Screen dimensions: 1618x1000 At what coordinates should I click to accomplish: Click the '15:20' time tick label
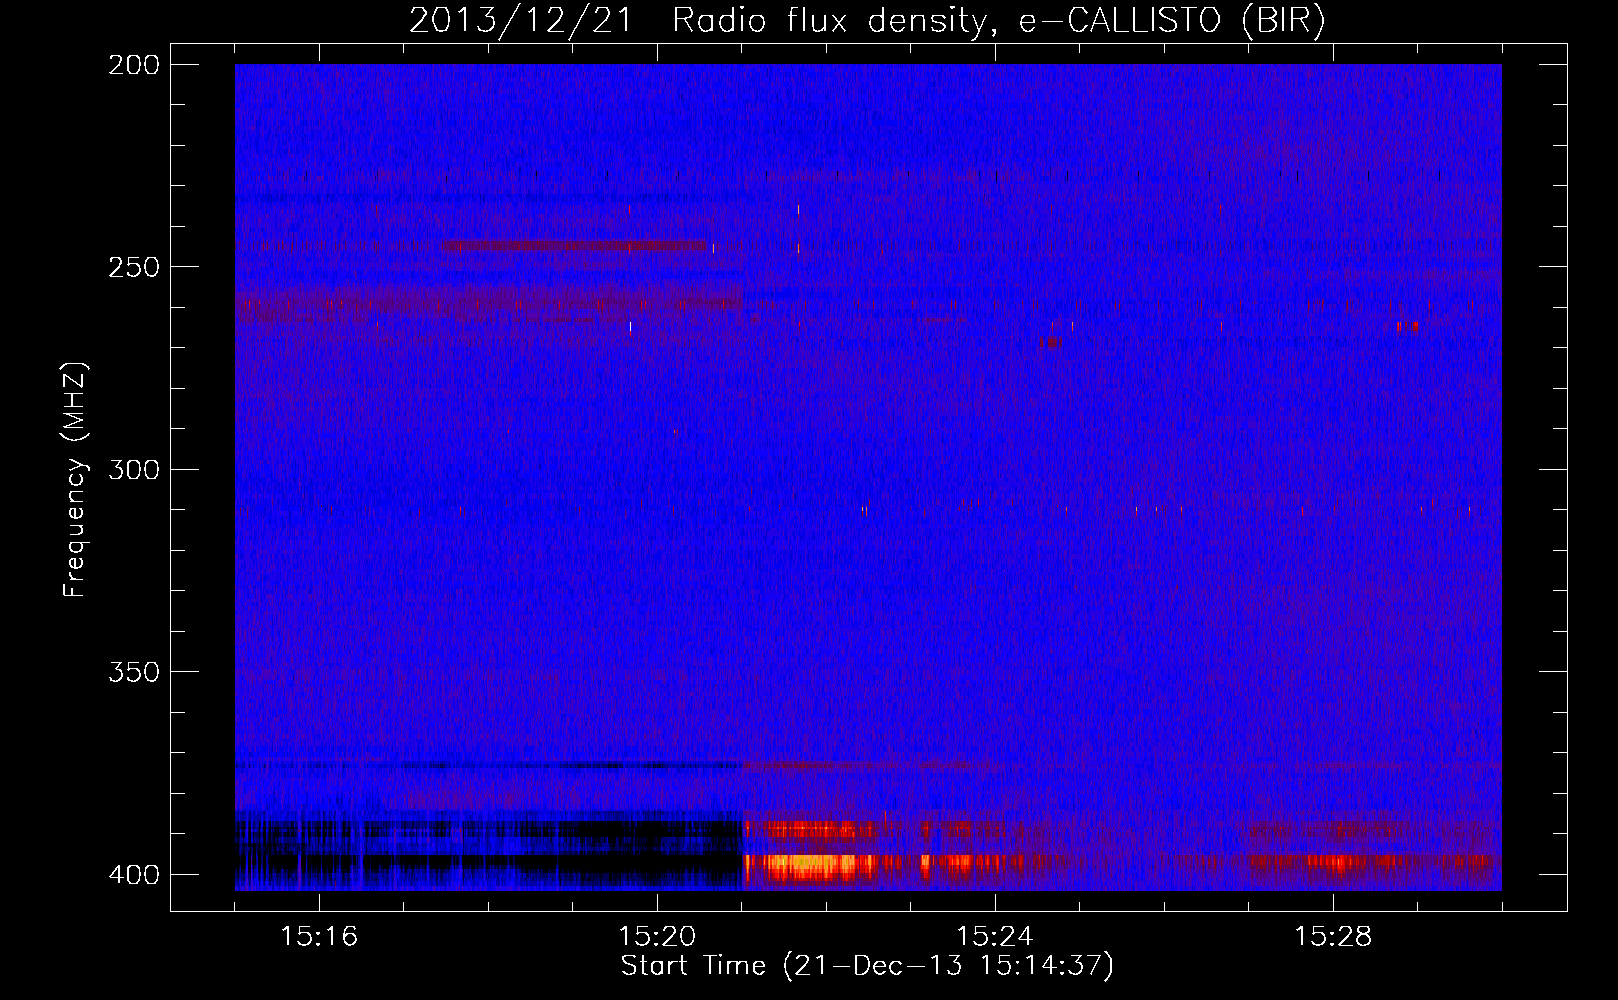tap(657, 936)
